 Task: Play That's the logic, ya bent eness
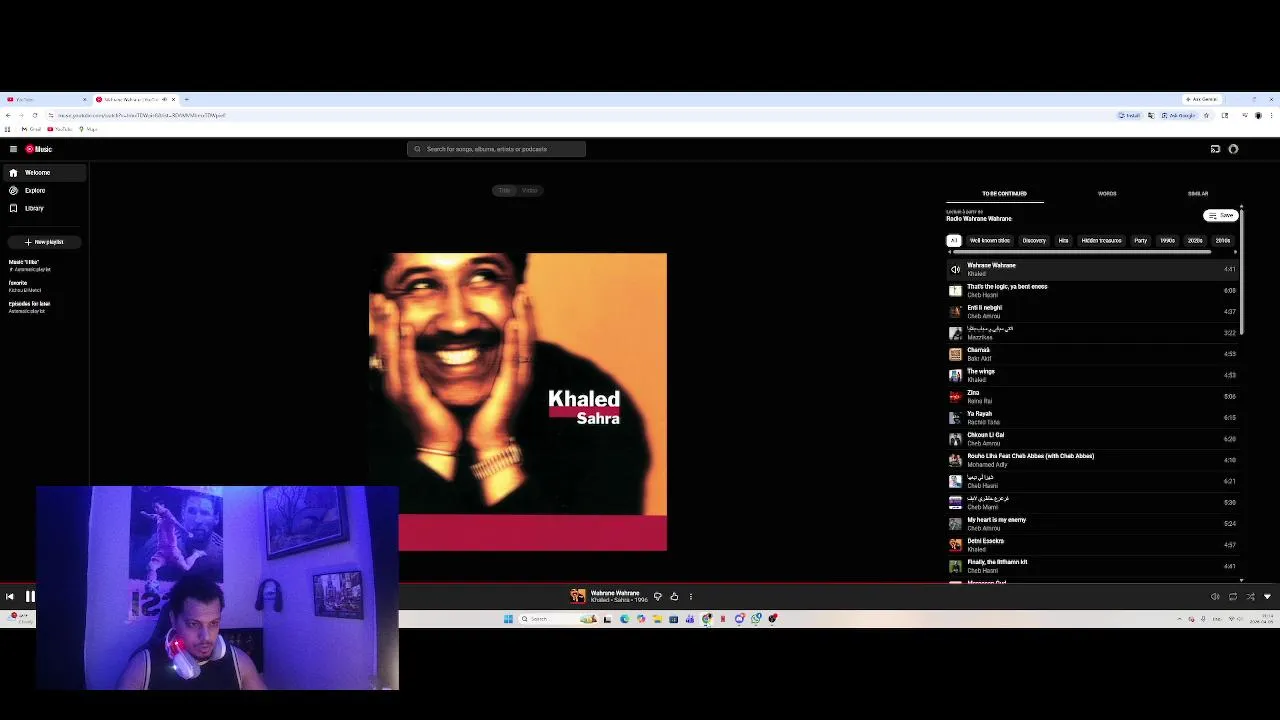coord(1092,291)
